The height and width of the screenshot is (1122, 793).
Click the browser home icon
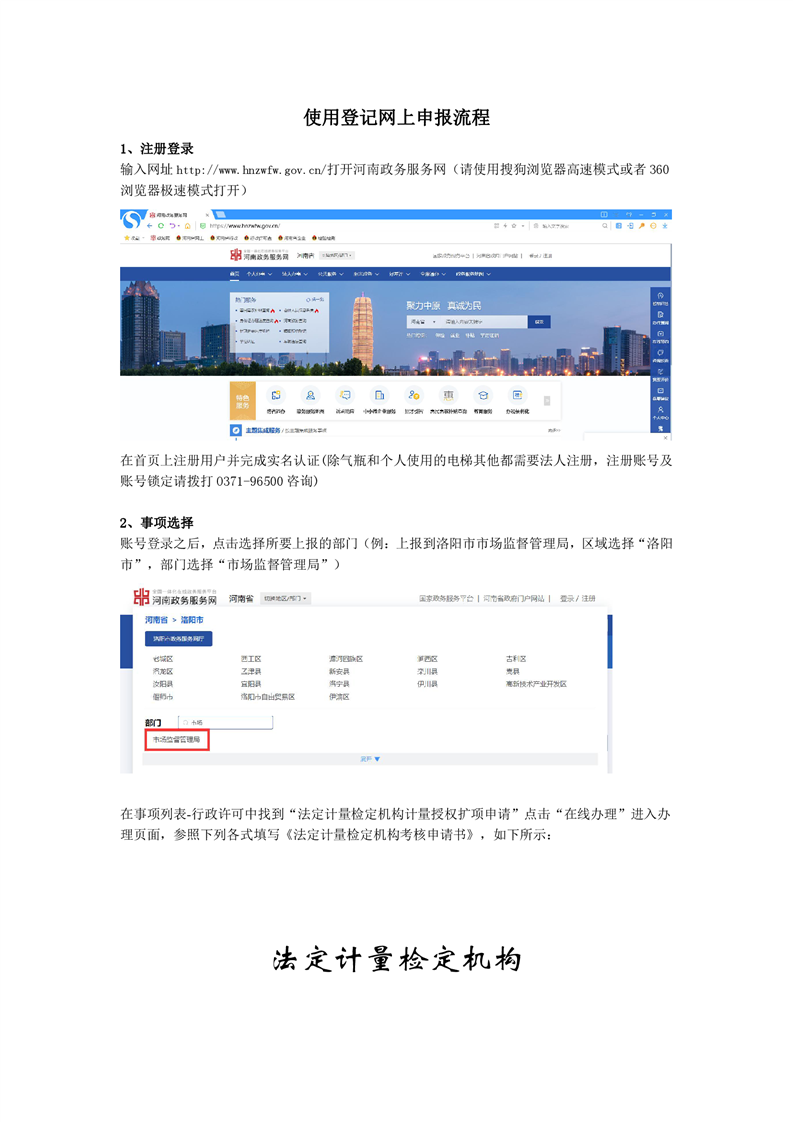[188, 225]
